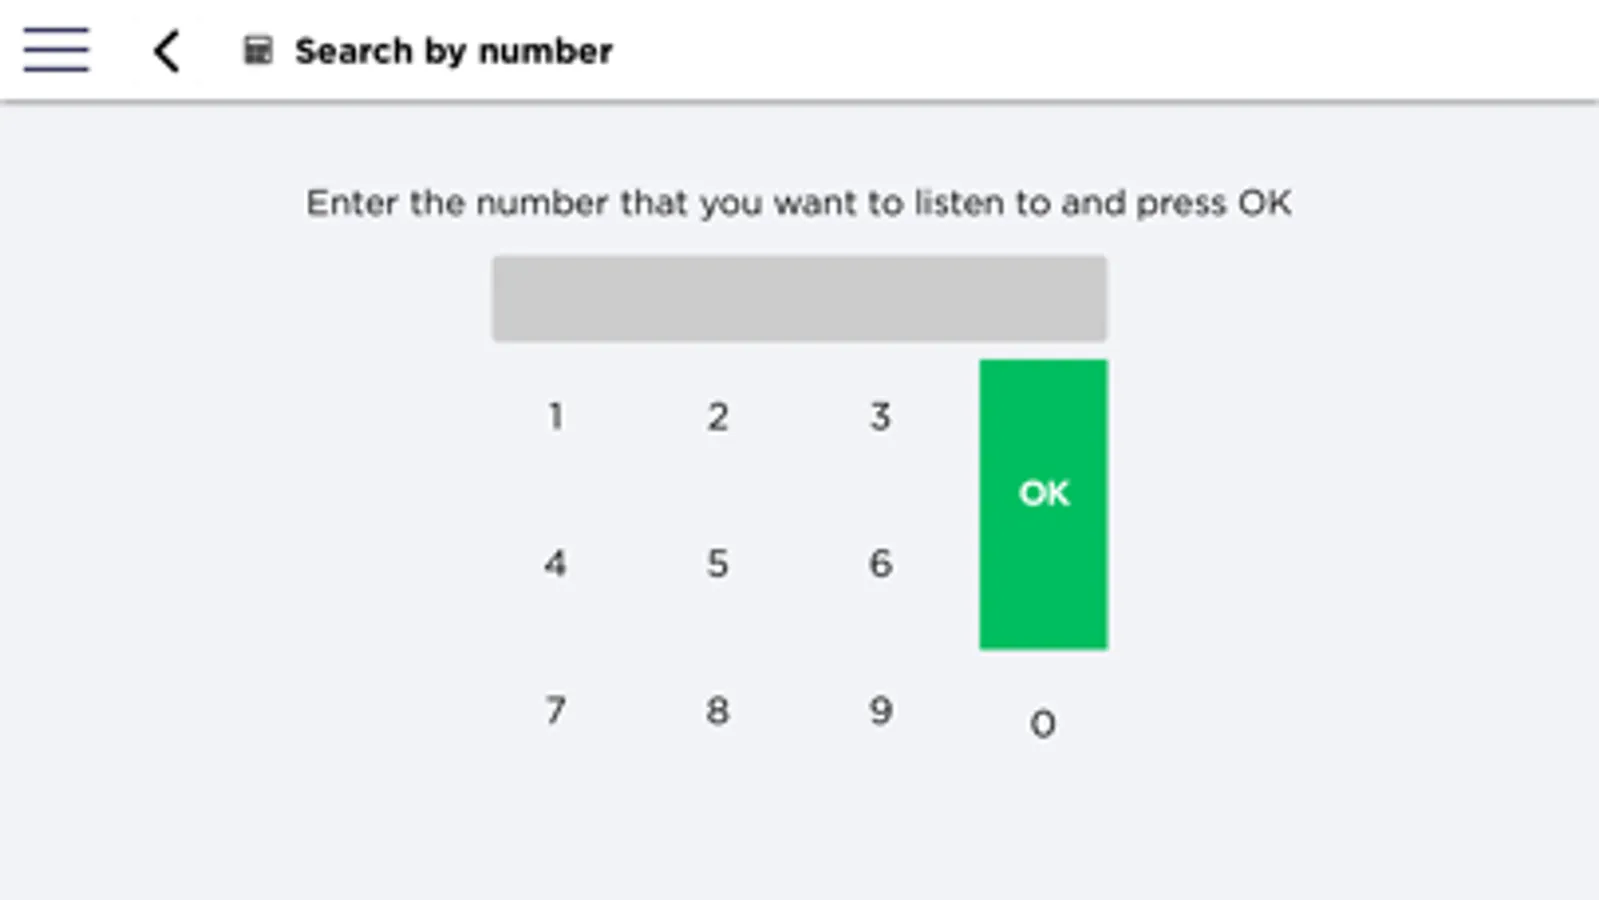Go back using the back arrow
This screenshot has height=900, width=1599.
167,51
